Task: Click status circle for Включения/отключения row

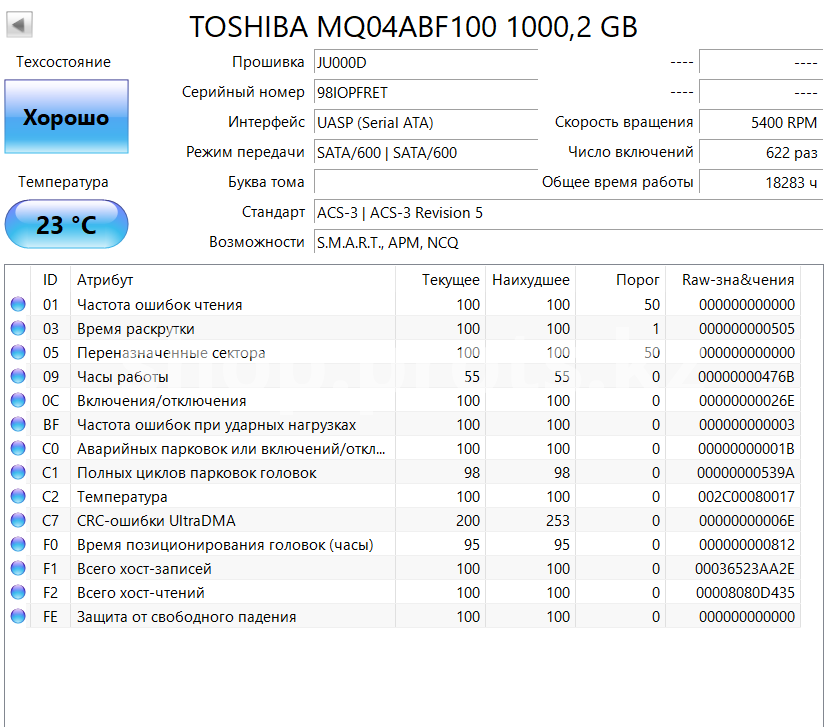Action: [18, 401]
